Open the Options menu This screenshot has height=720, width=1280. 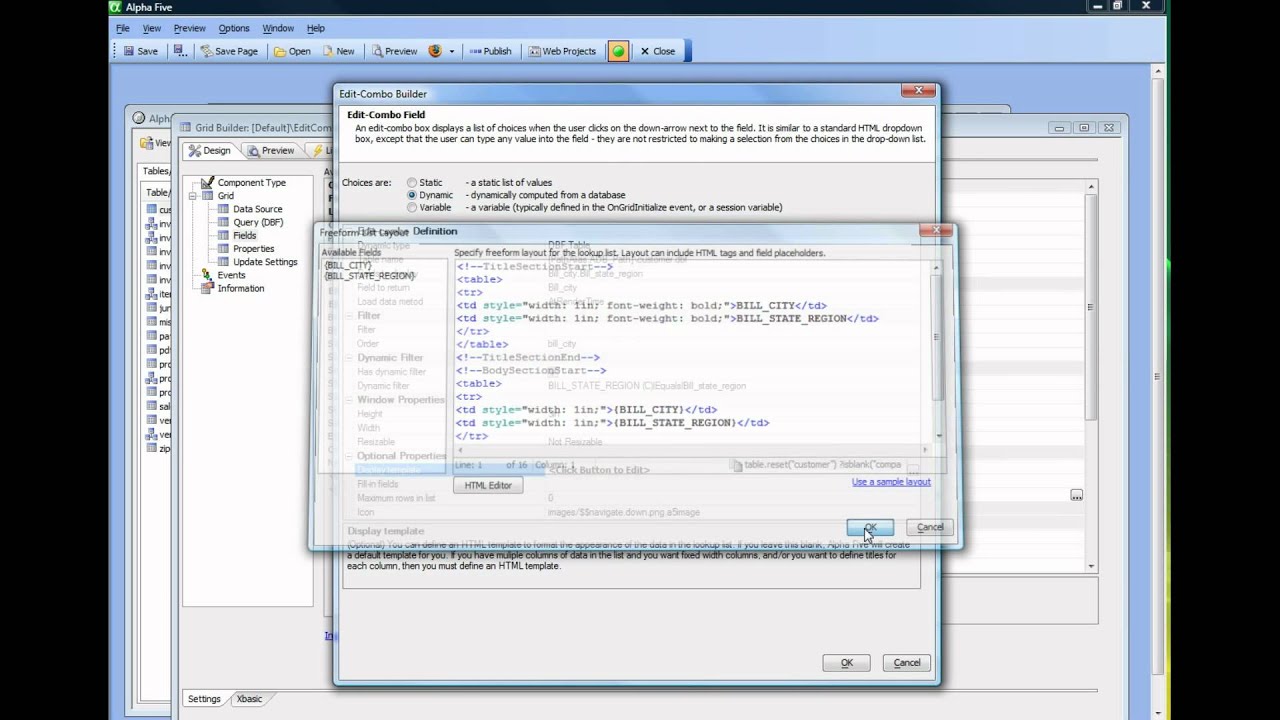(x=234, y=28)
